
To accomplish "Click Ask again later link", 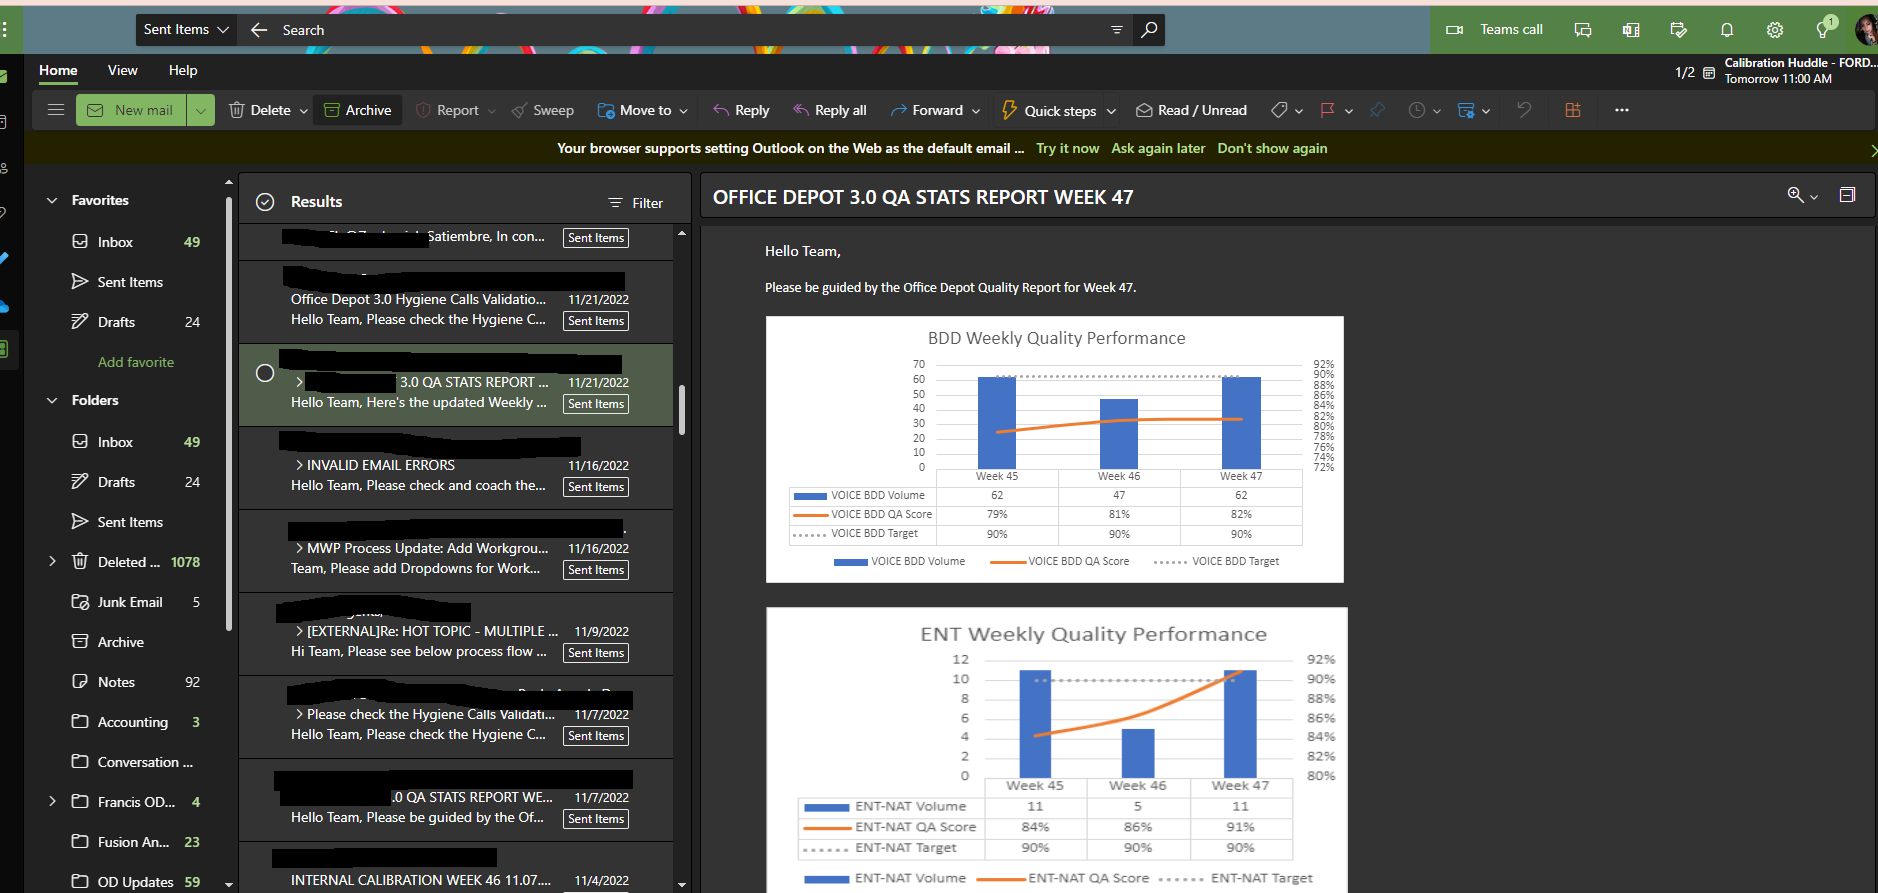I will click(1158, 148).
